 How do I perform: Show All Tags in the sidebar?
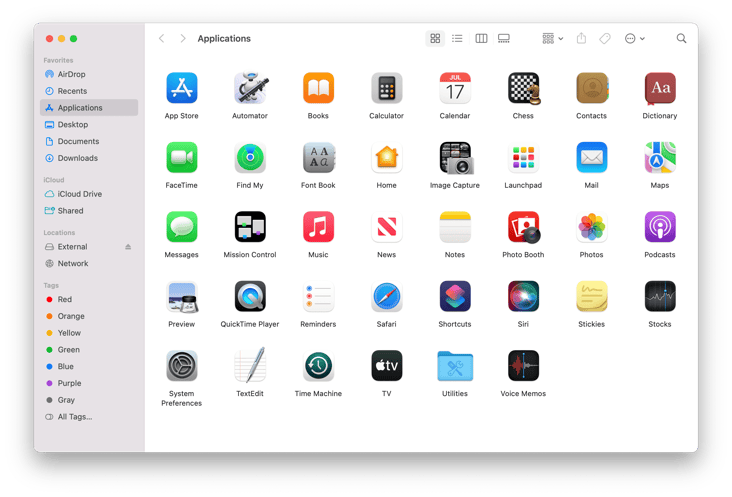point(89,417)
